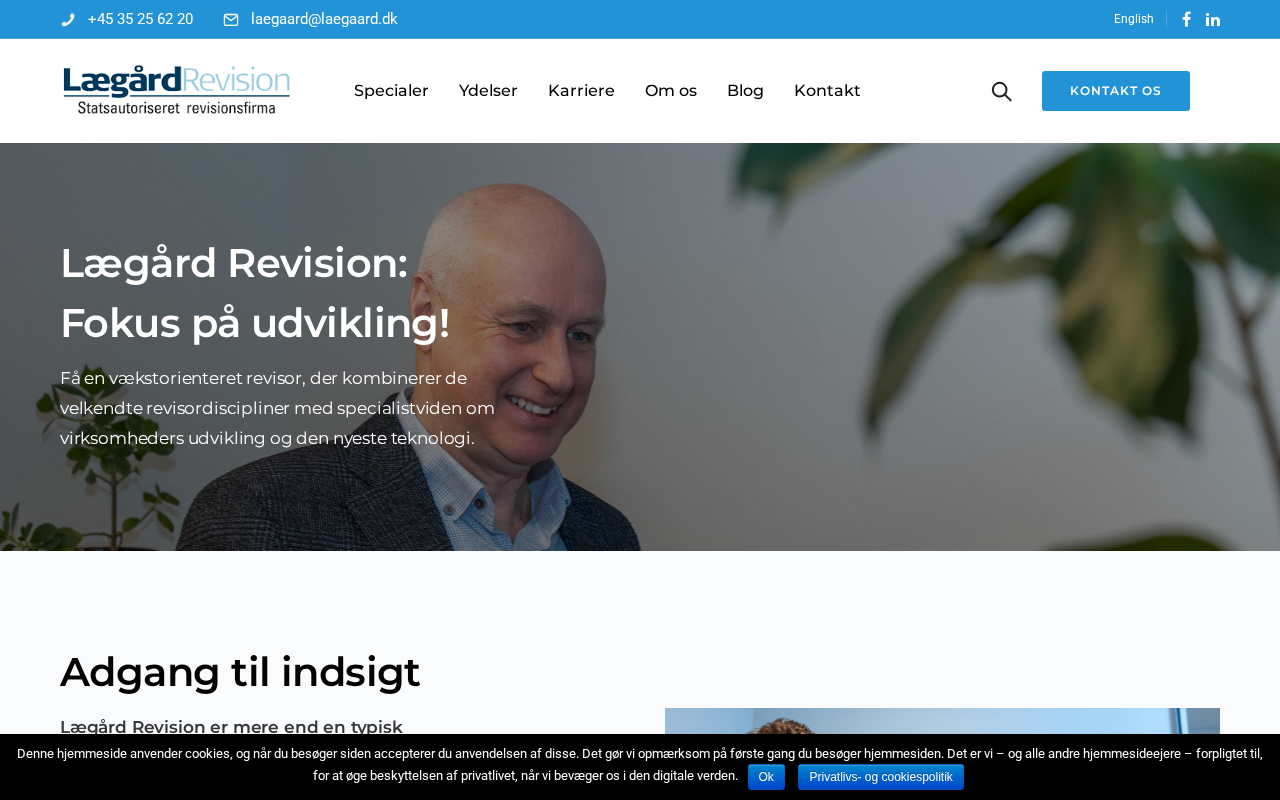
Task: Open the Specialer menu
Action: (x=391, y=91)
